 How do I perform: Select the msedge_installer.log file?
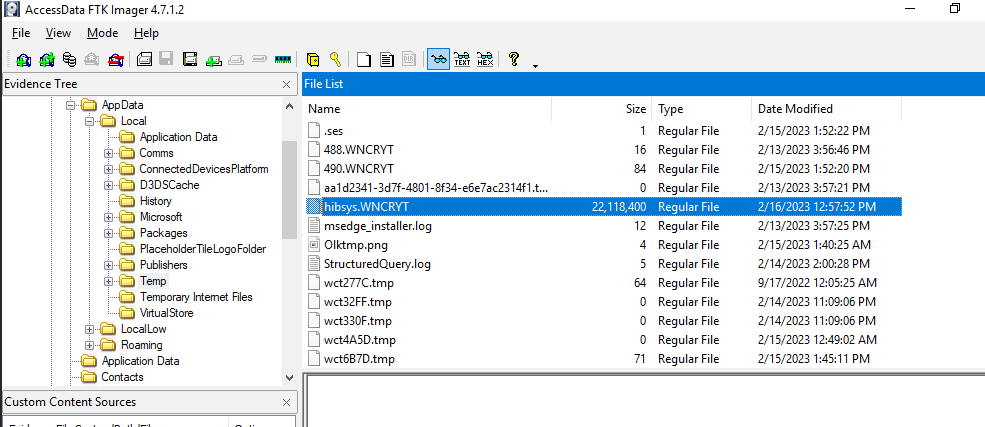(x=377, y=226)
